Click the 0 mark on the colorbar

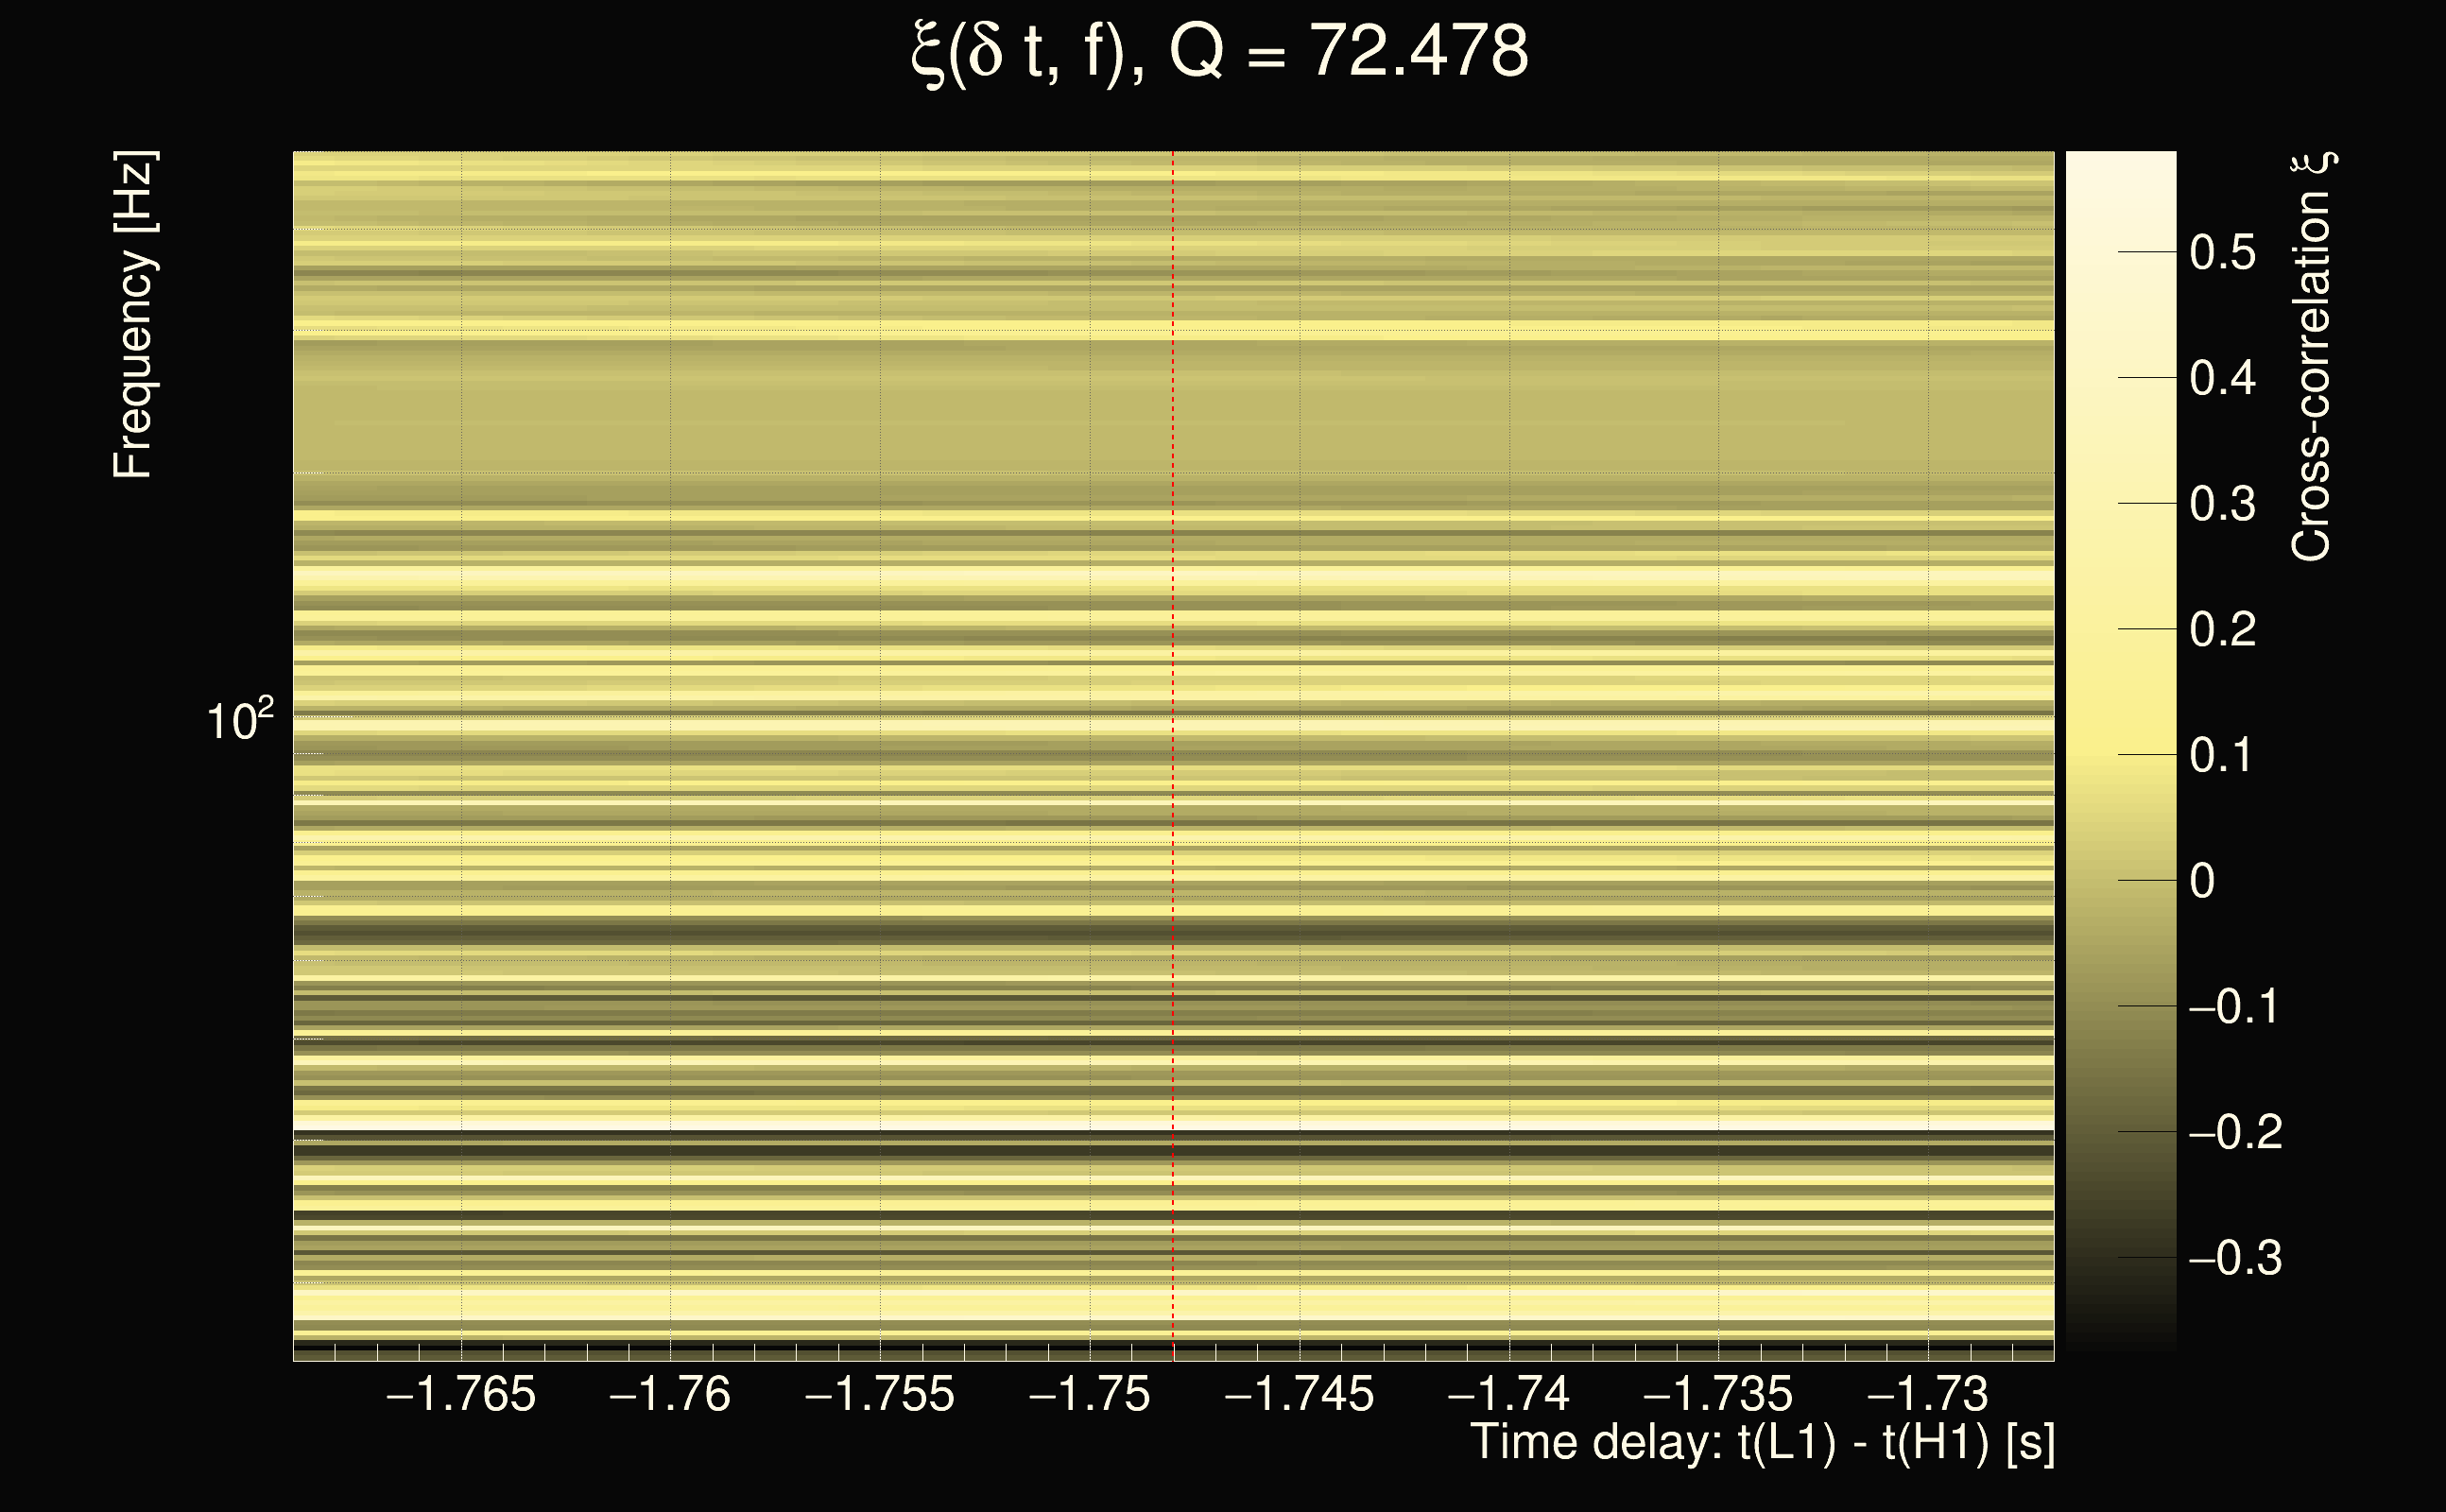(2202, 881)
